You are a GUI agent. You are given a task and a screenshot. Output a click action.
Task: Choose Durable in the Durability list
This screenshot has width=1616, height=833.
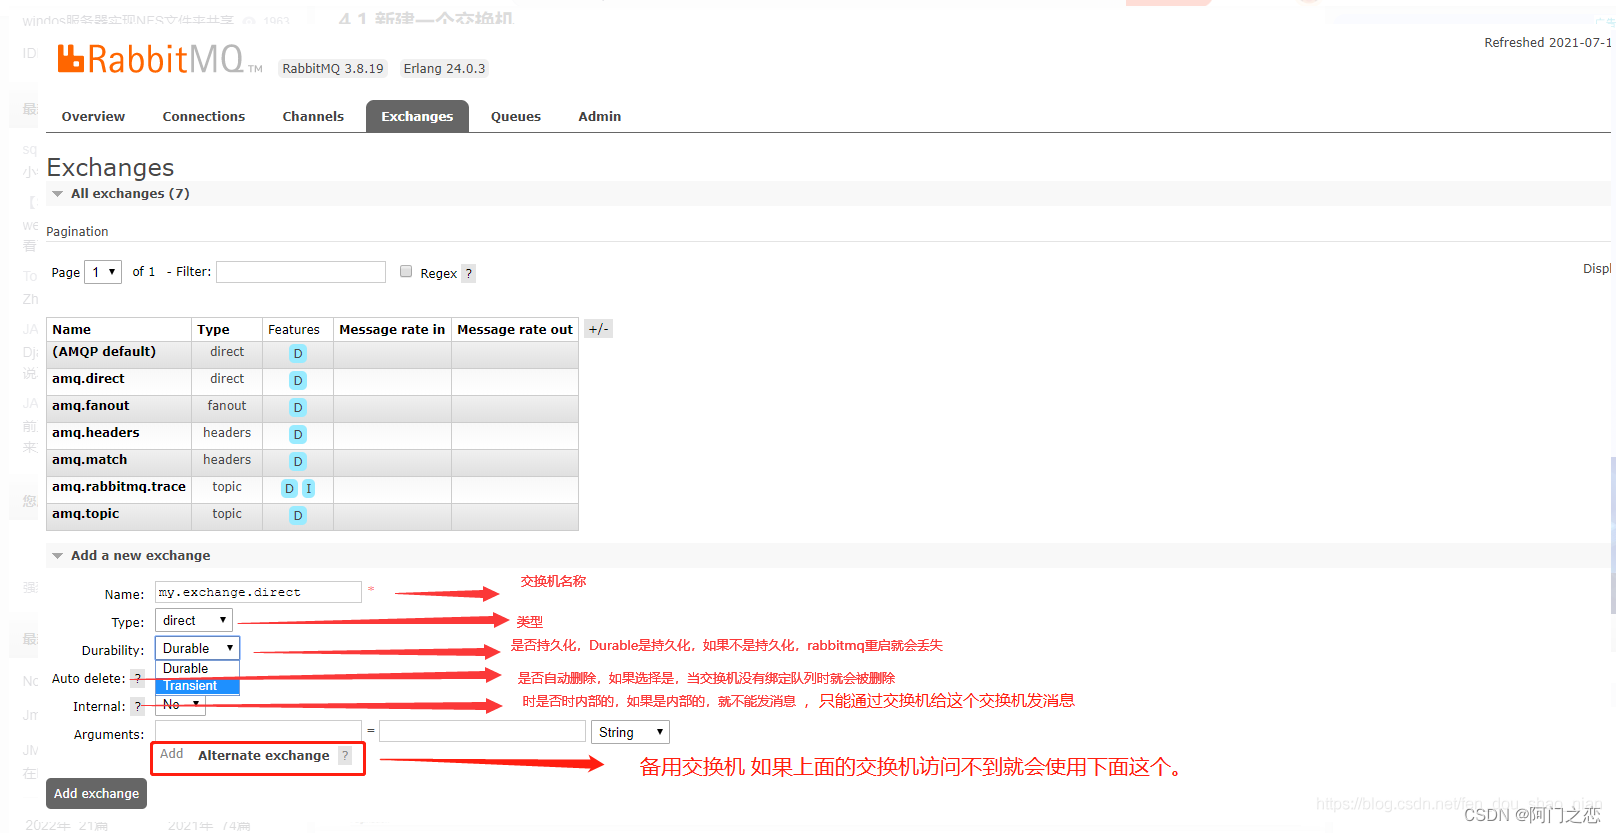coord(197,669)
